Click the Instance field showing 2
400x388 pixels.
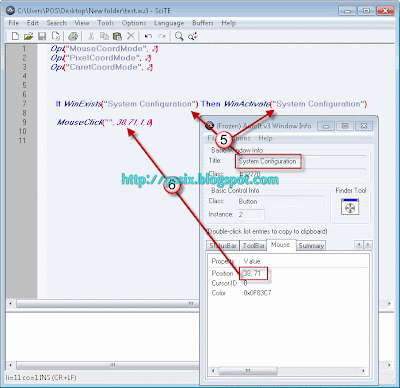(x=250, y=214)
